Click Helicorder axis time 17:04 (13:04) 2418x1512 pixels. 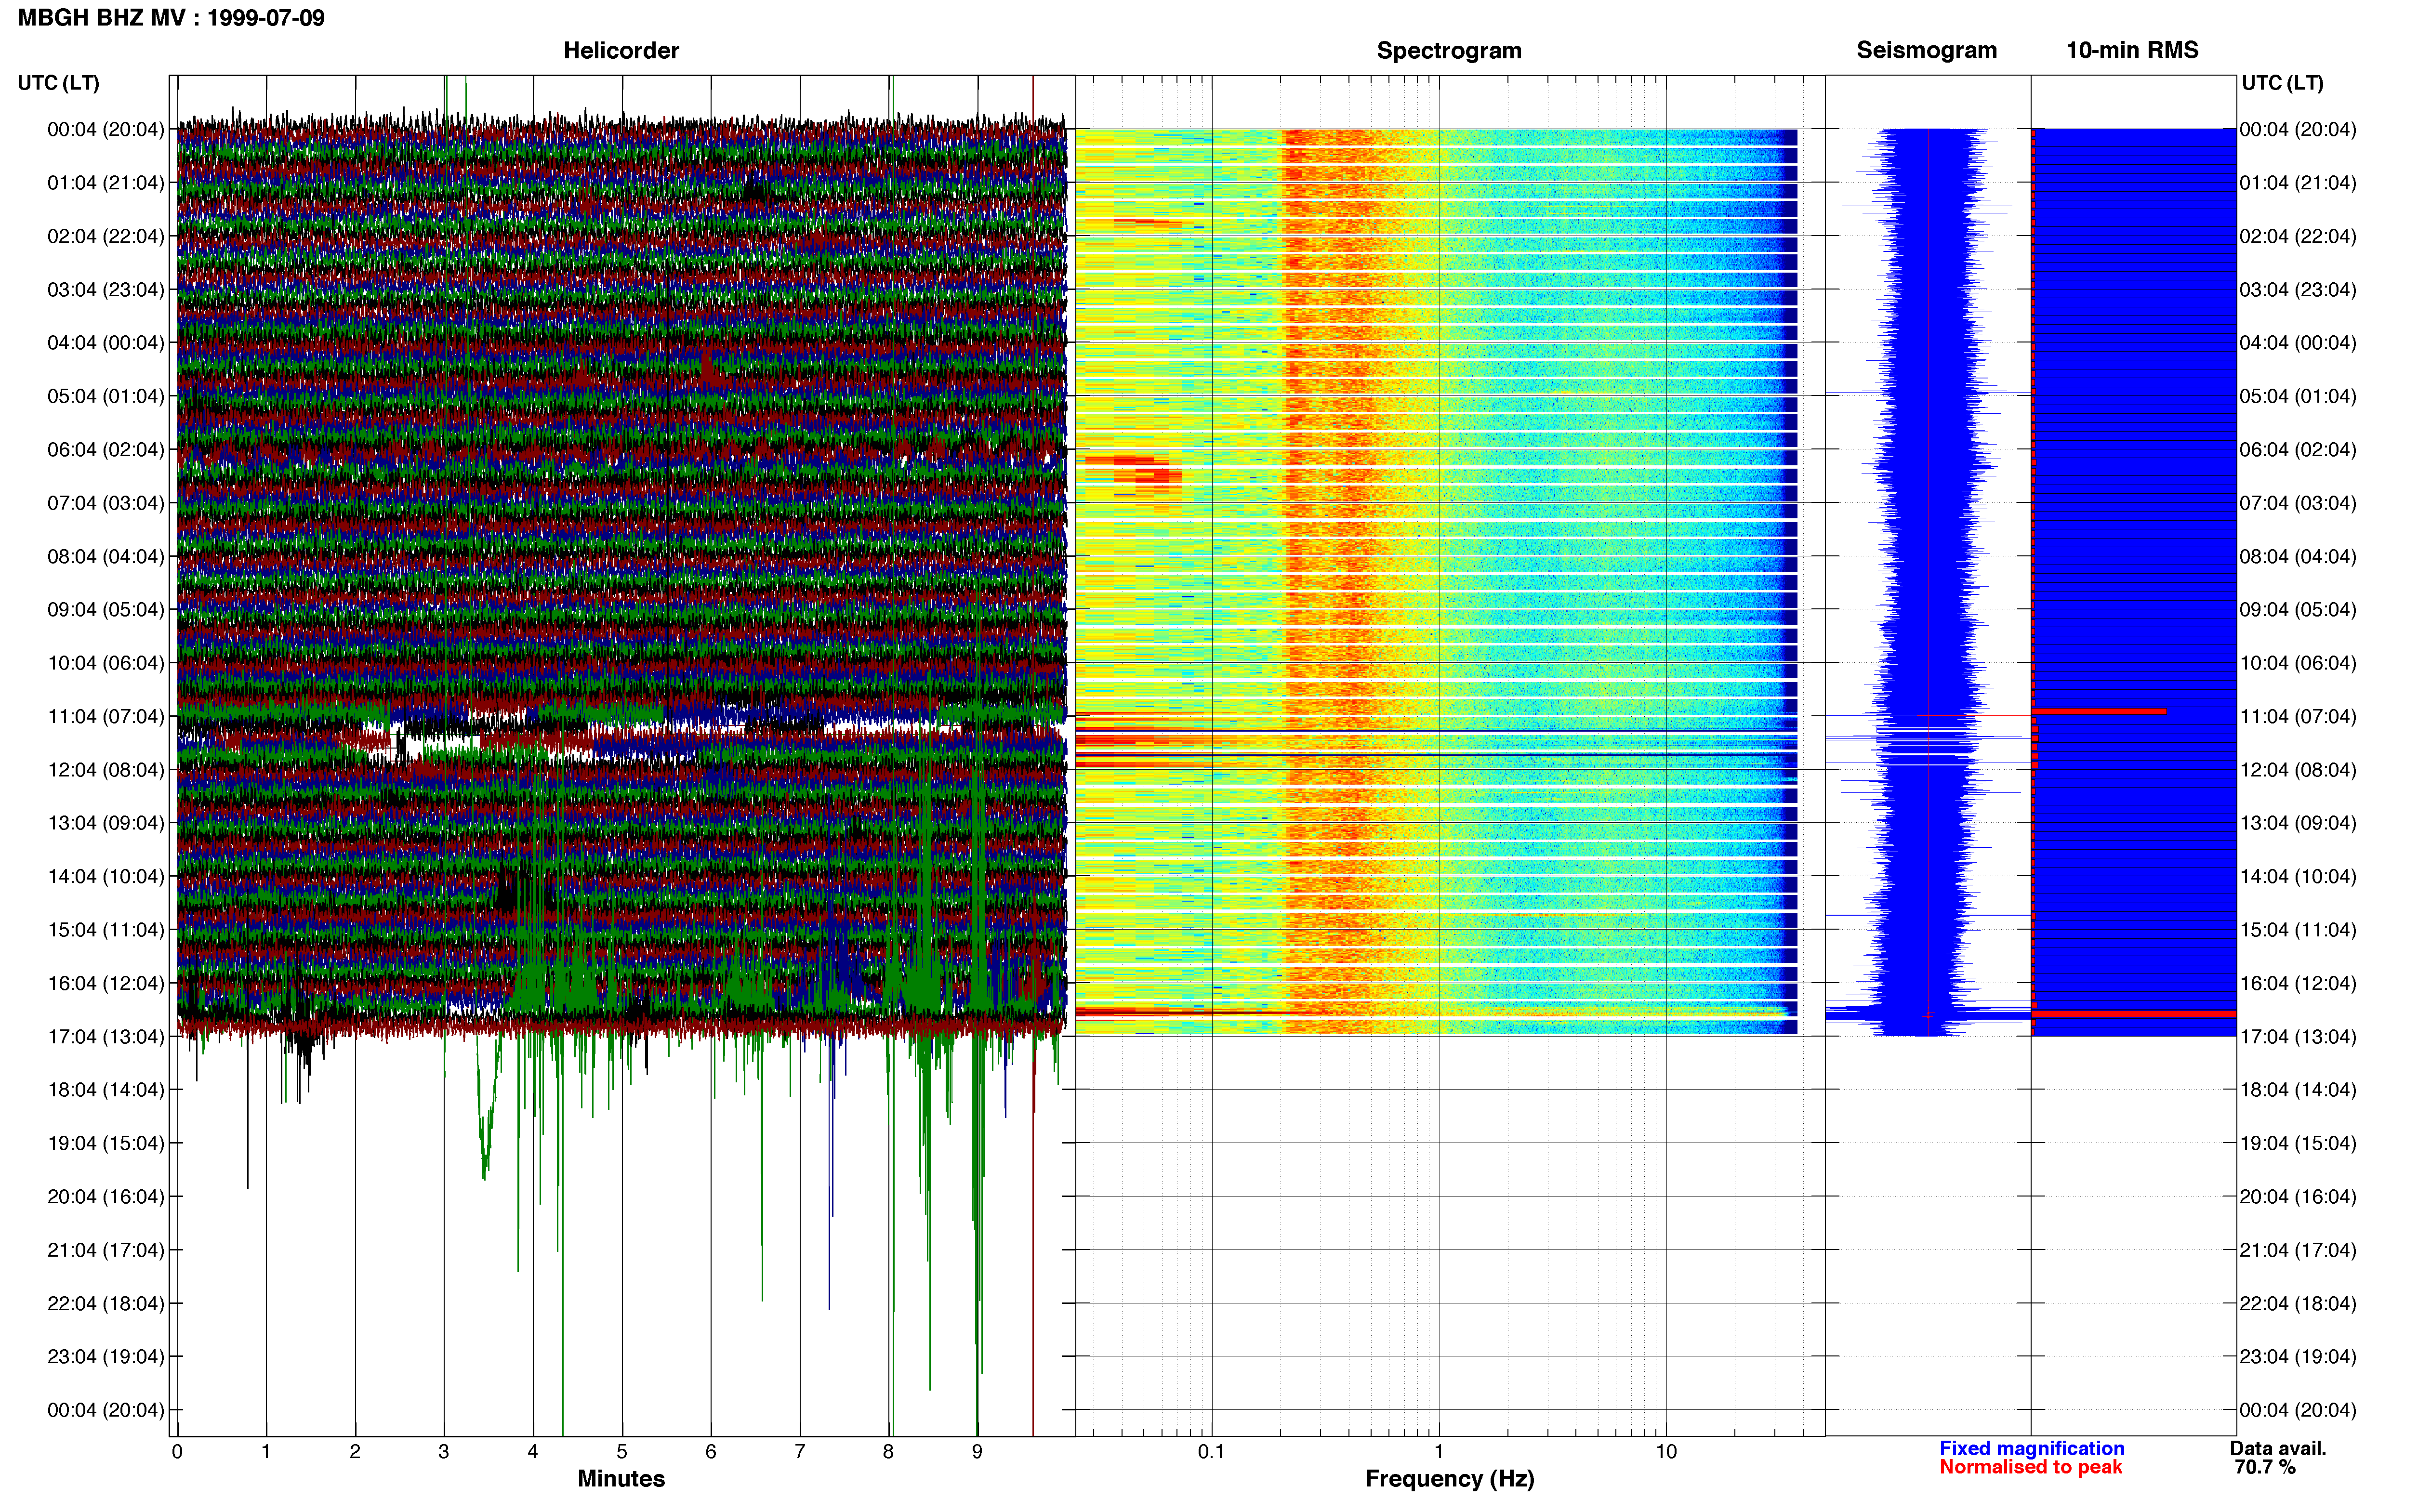click(x=106, y=1037)
